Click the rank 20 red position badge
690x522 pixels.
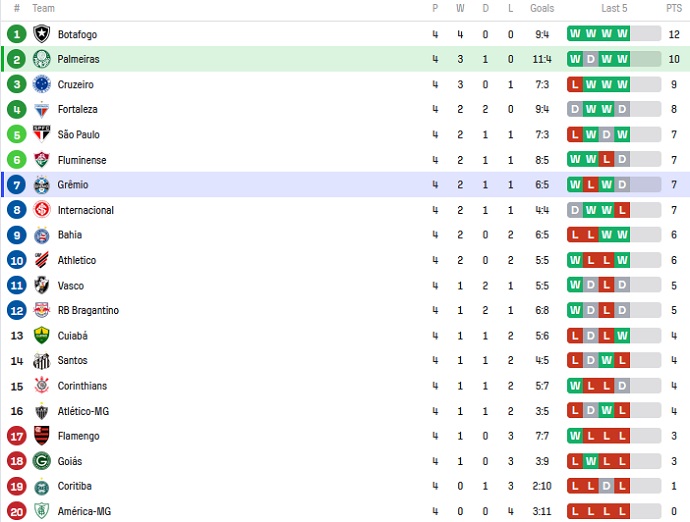[x=16, y=511]
